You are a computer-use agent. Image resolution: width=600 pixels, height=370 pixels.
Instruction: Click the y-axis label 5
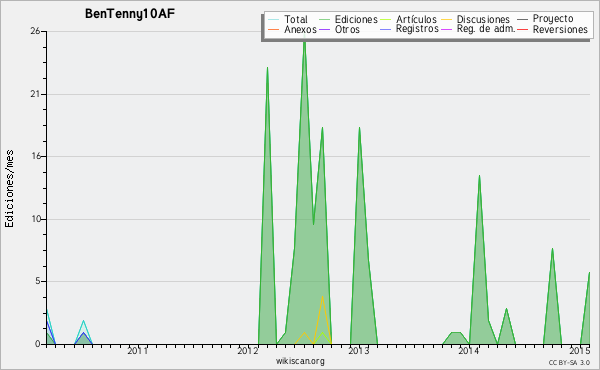pos(38,281)
